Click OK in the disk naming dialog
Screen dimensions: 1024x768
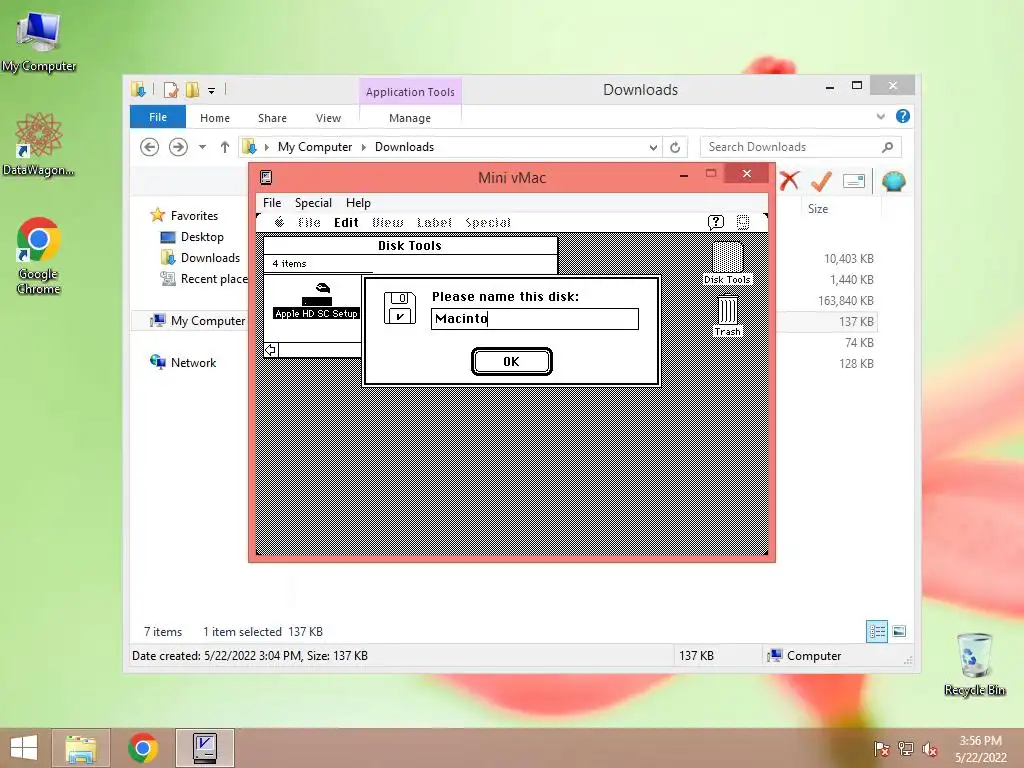coord(511,361)
